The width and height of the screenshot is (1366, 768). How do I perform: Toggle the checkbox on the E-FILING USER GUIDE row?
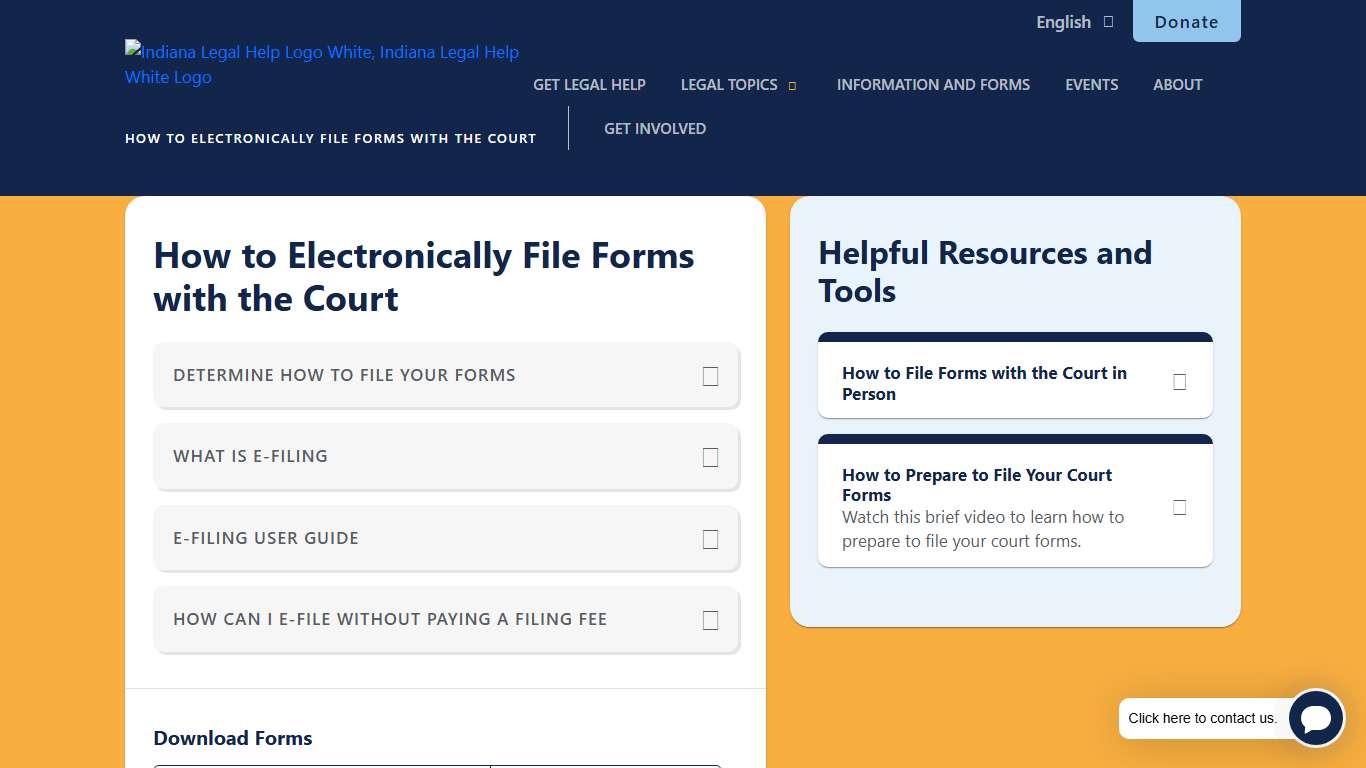click(710, 539)
